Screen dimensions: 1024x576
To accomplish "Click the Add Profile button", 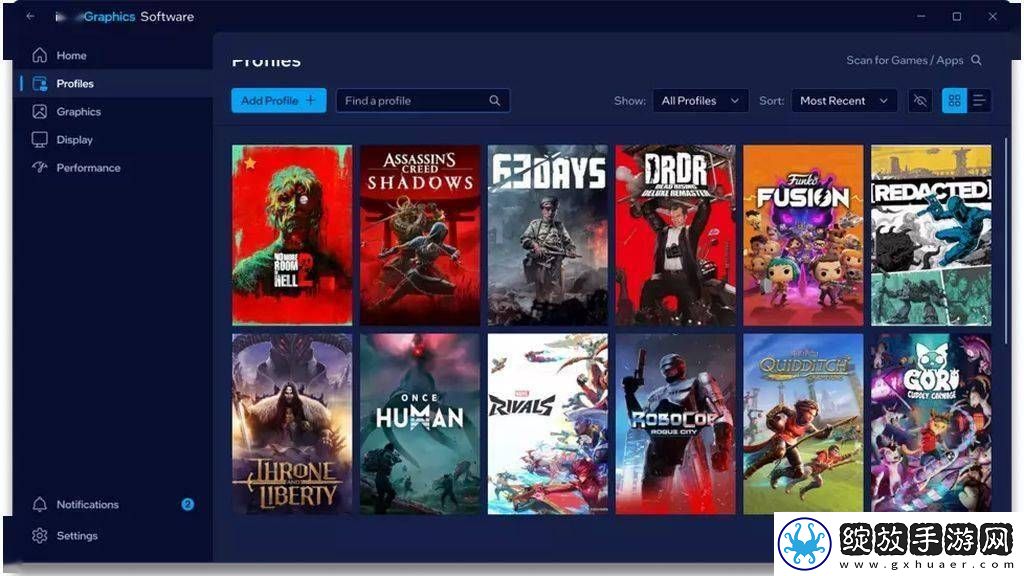I will pyautogui.click(x=279, y=101).
